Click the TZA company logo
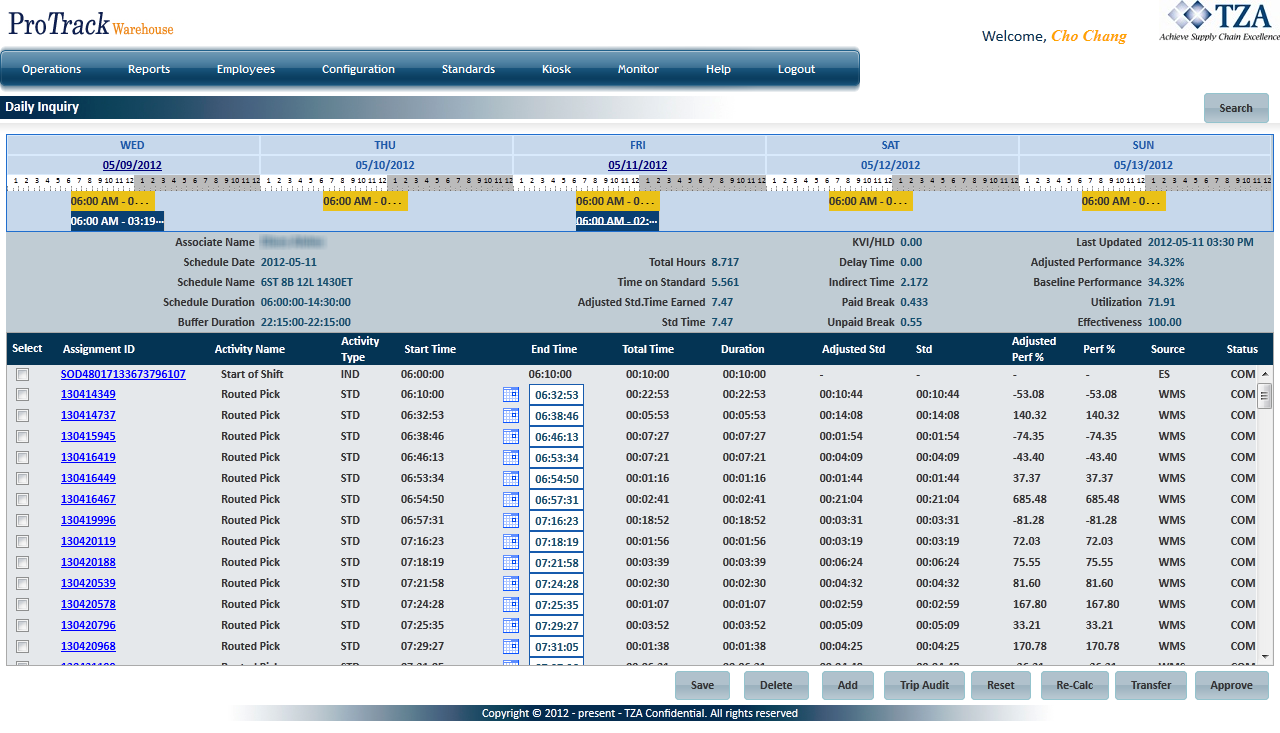 point(1219,21)
